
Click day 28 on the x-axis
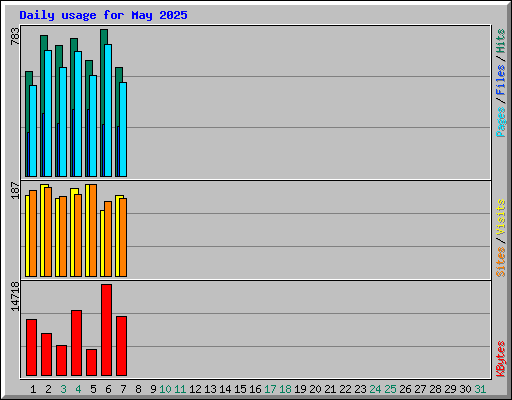click(435, 389)
